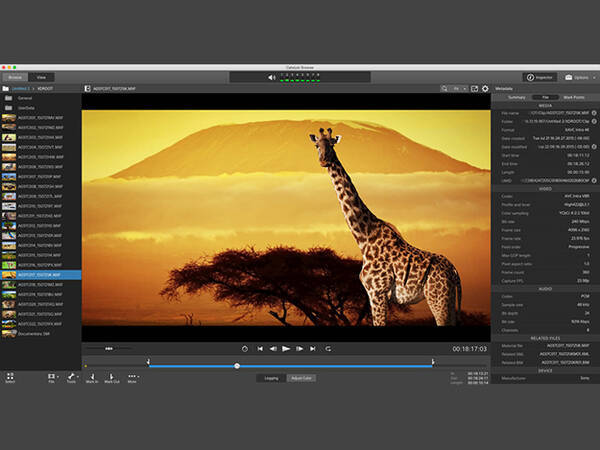Open the Options dropdown
This screenshot has width=600, height=450.
point(580,76)
